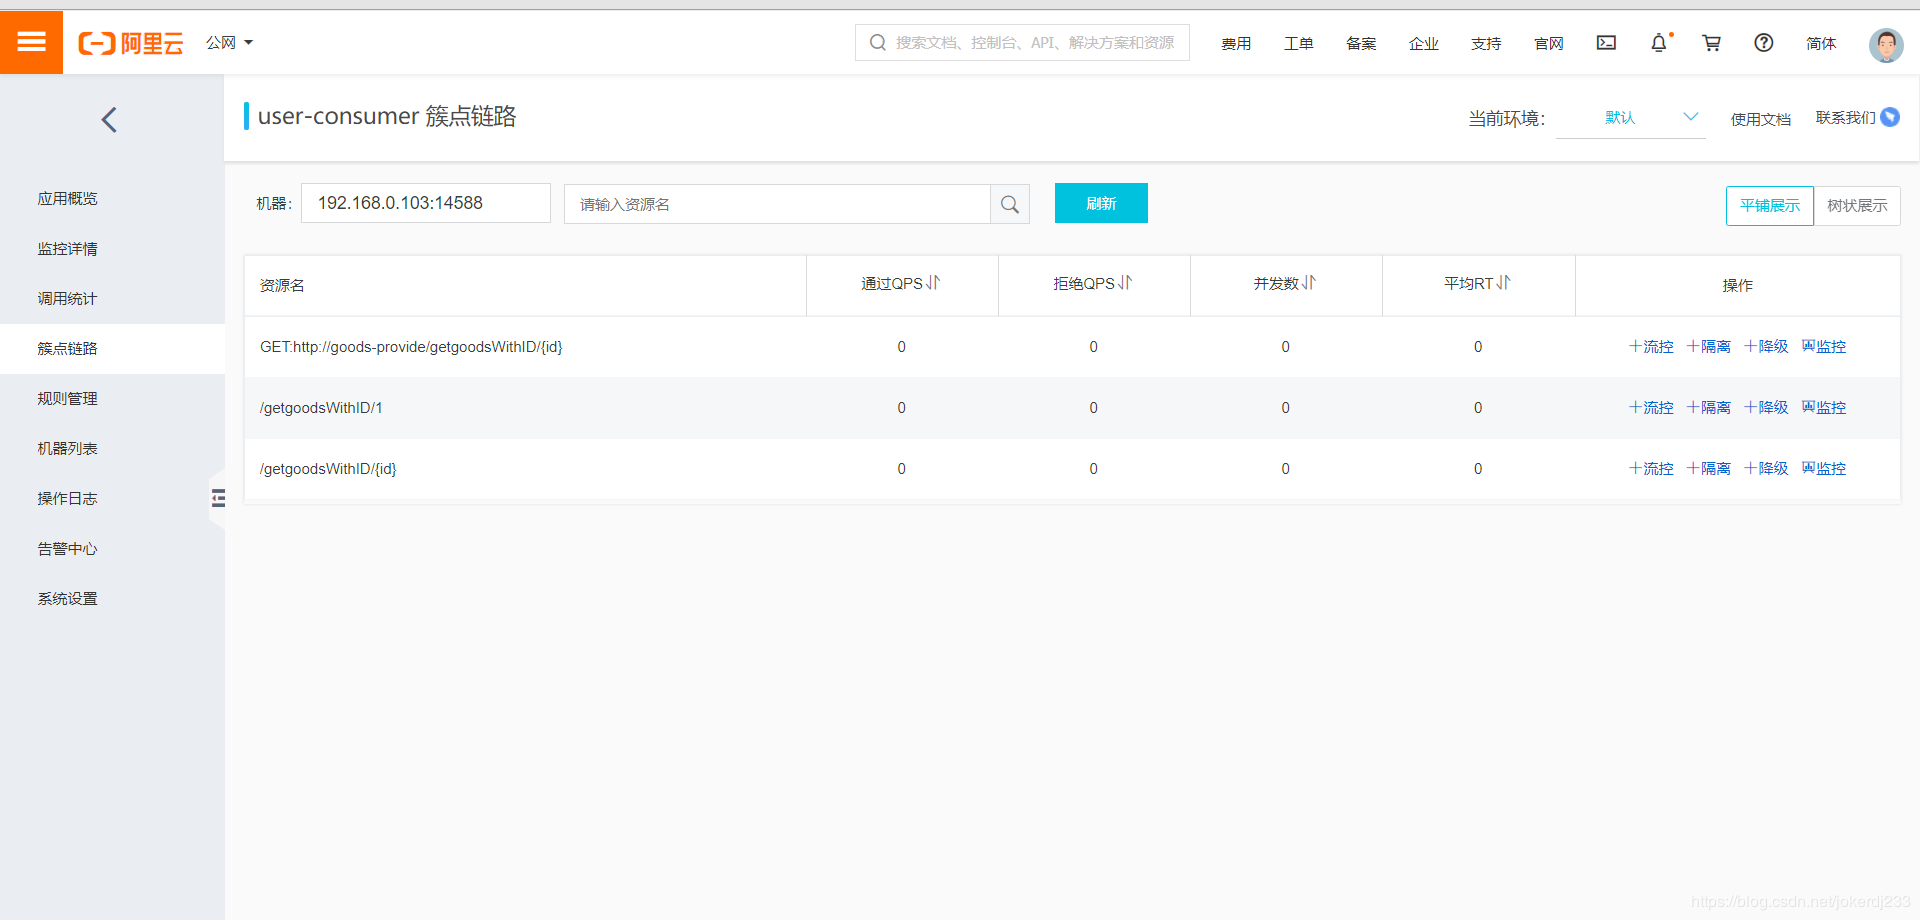Open the 机器 machine selector
1920x920 pixels.
pyautogui.click(x=426, y=203)
